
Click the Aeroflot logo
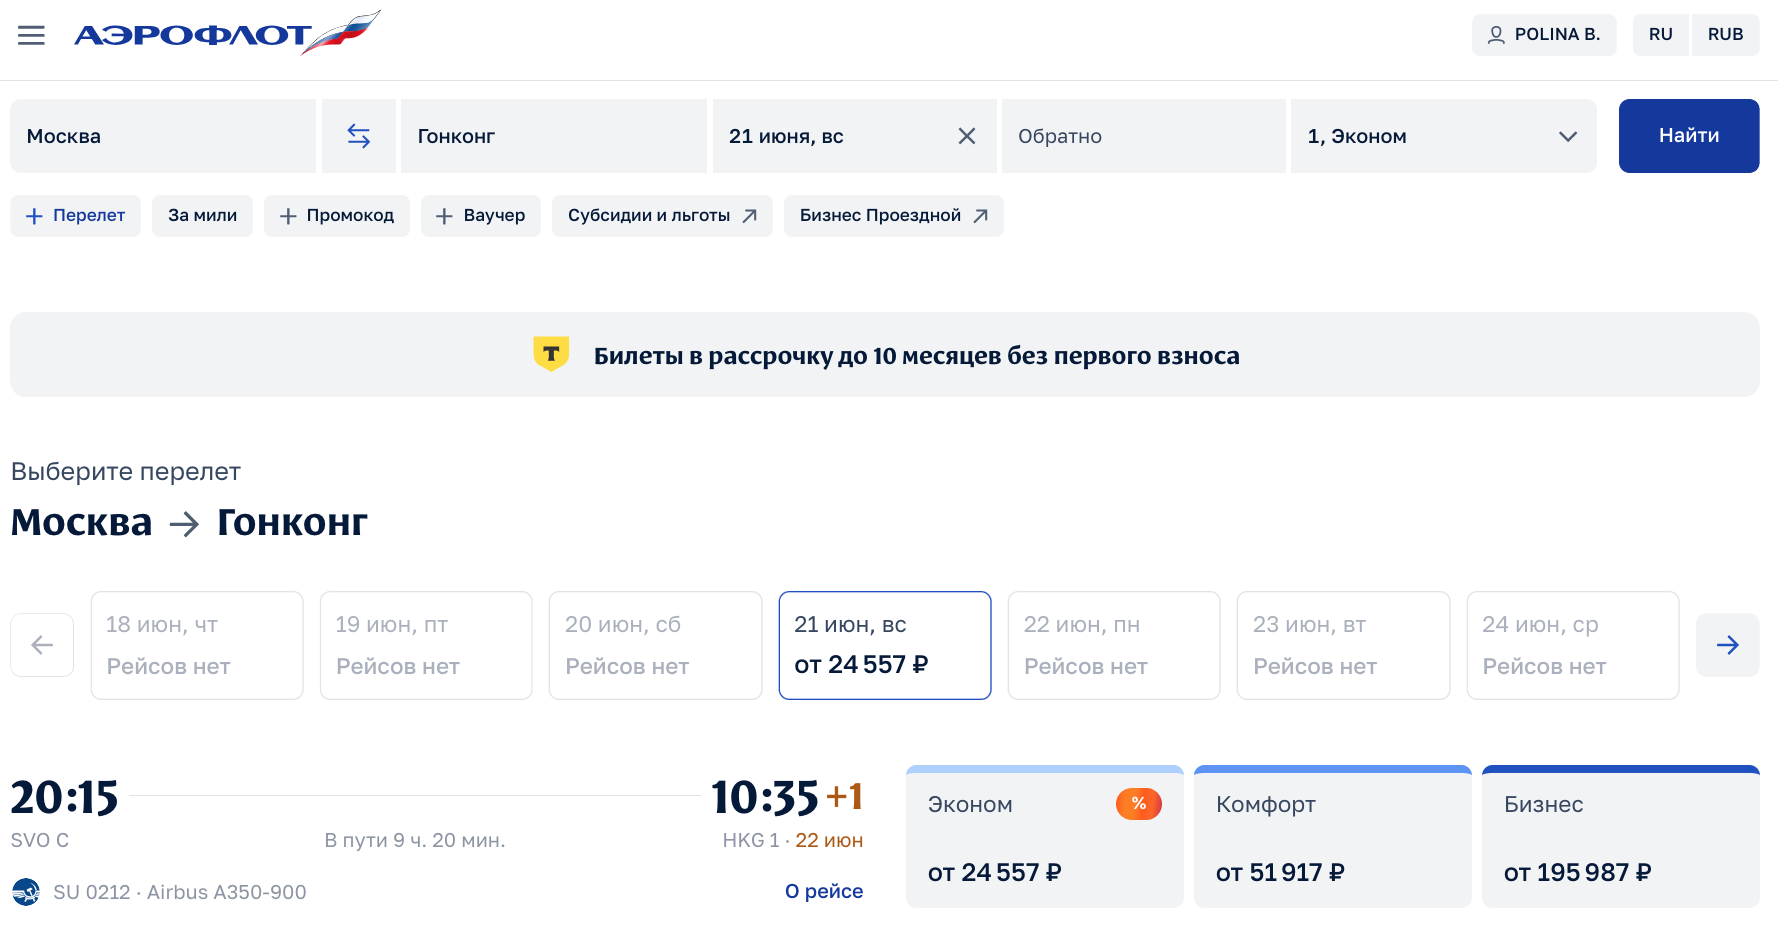point(227,33)
